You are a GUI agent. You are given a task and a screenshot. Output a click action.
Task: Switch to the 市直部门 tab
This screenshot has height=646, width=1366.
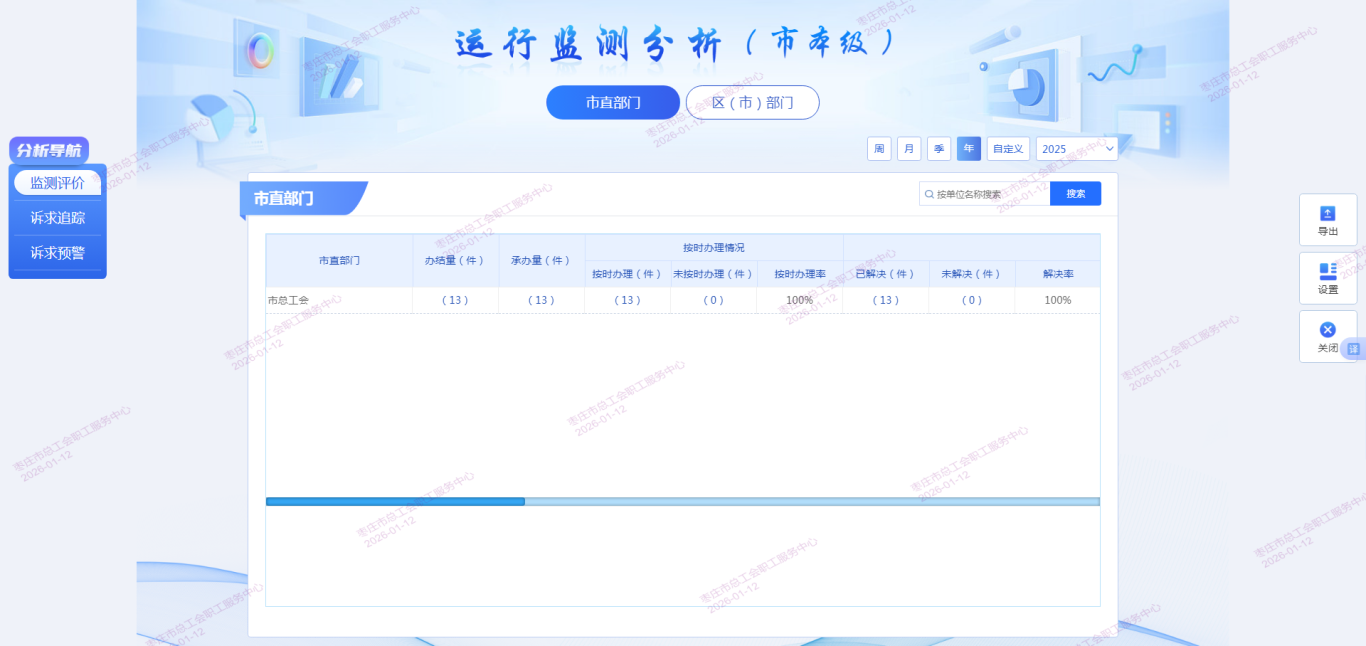pos(613,103)
